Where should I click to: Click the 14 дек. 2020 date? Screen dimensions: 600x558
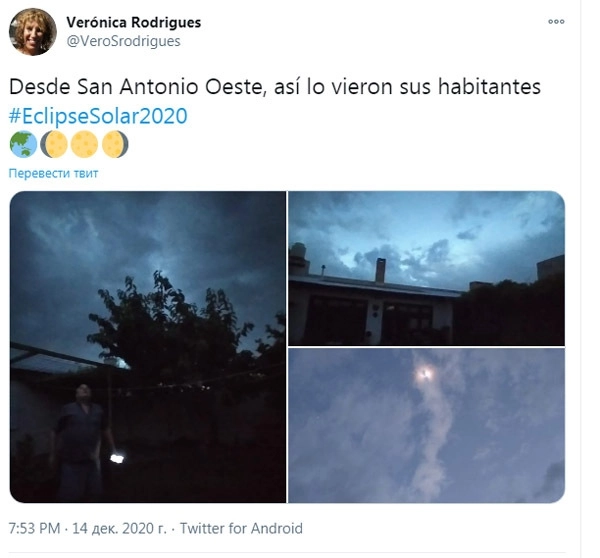click(119, 529)
